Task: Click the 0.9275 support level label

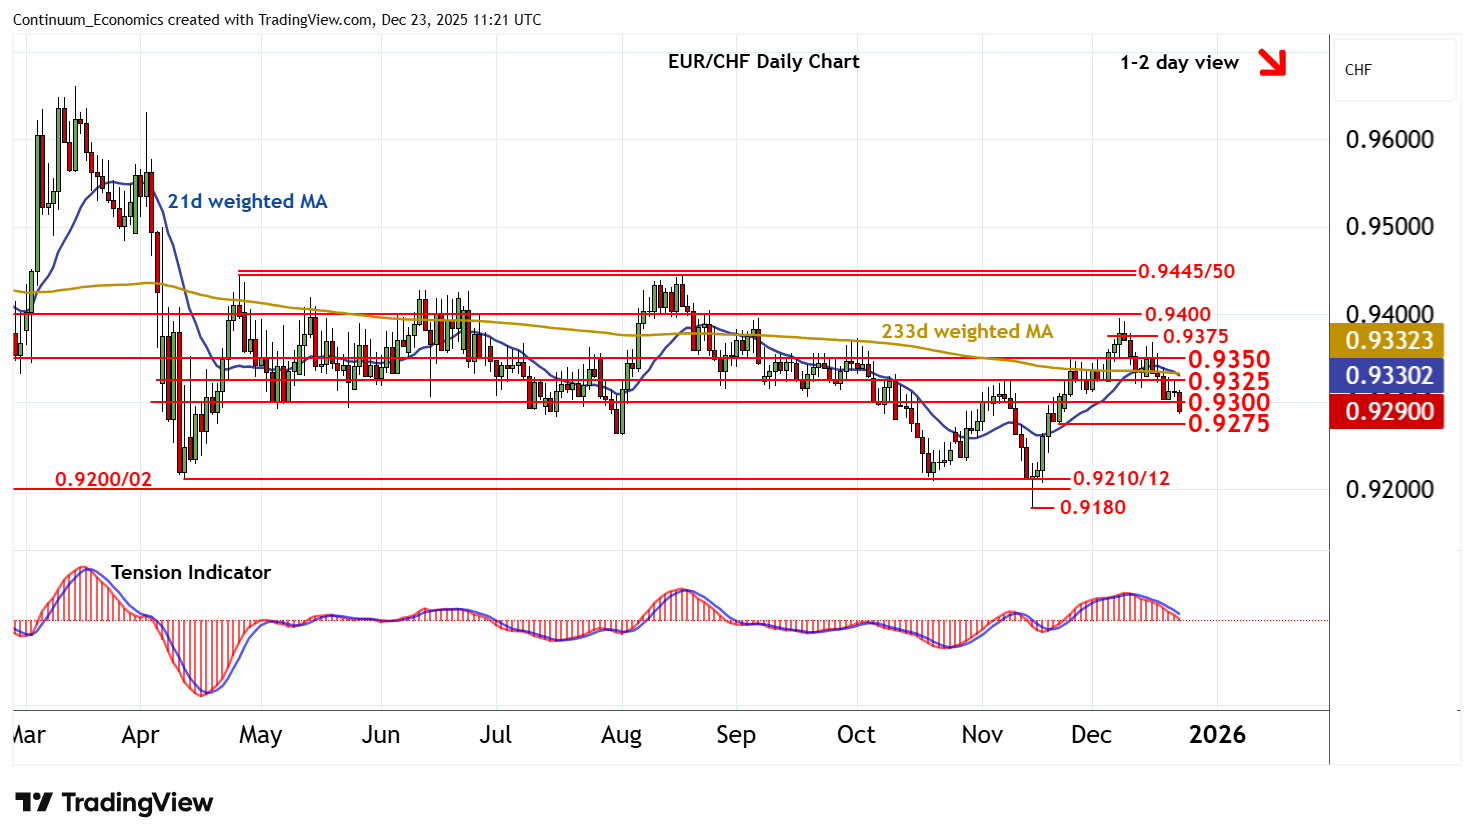Action: (1228, 424)
